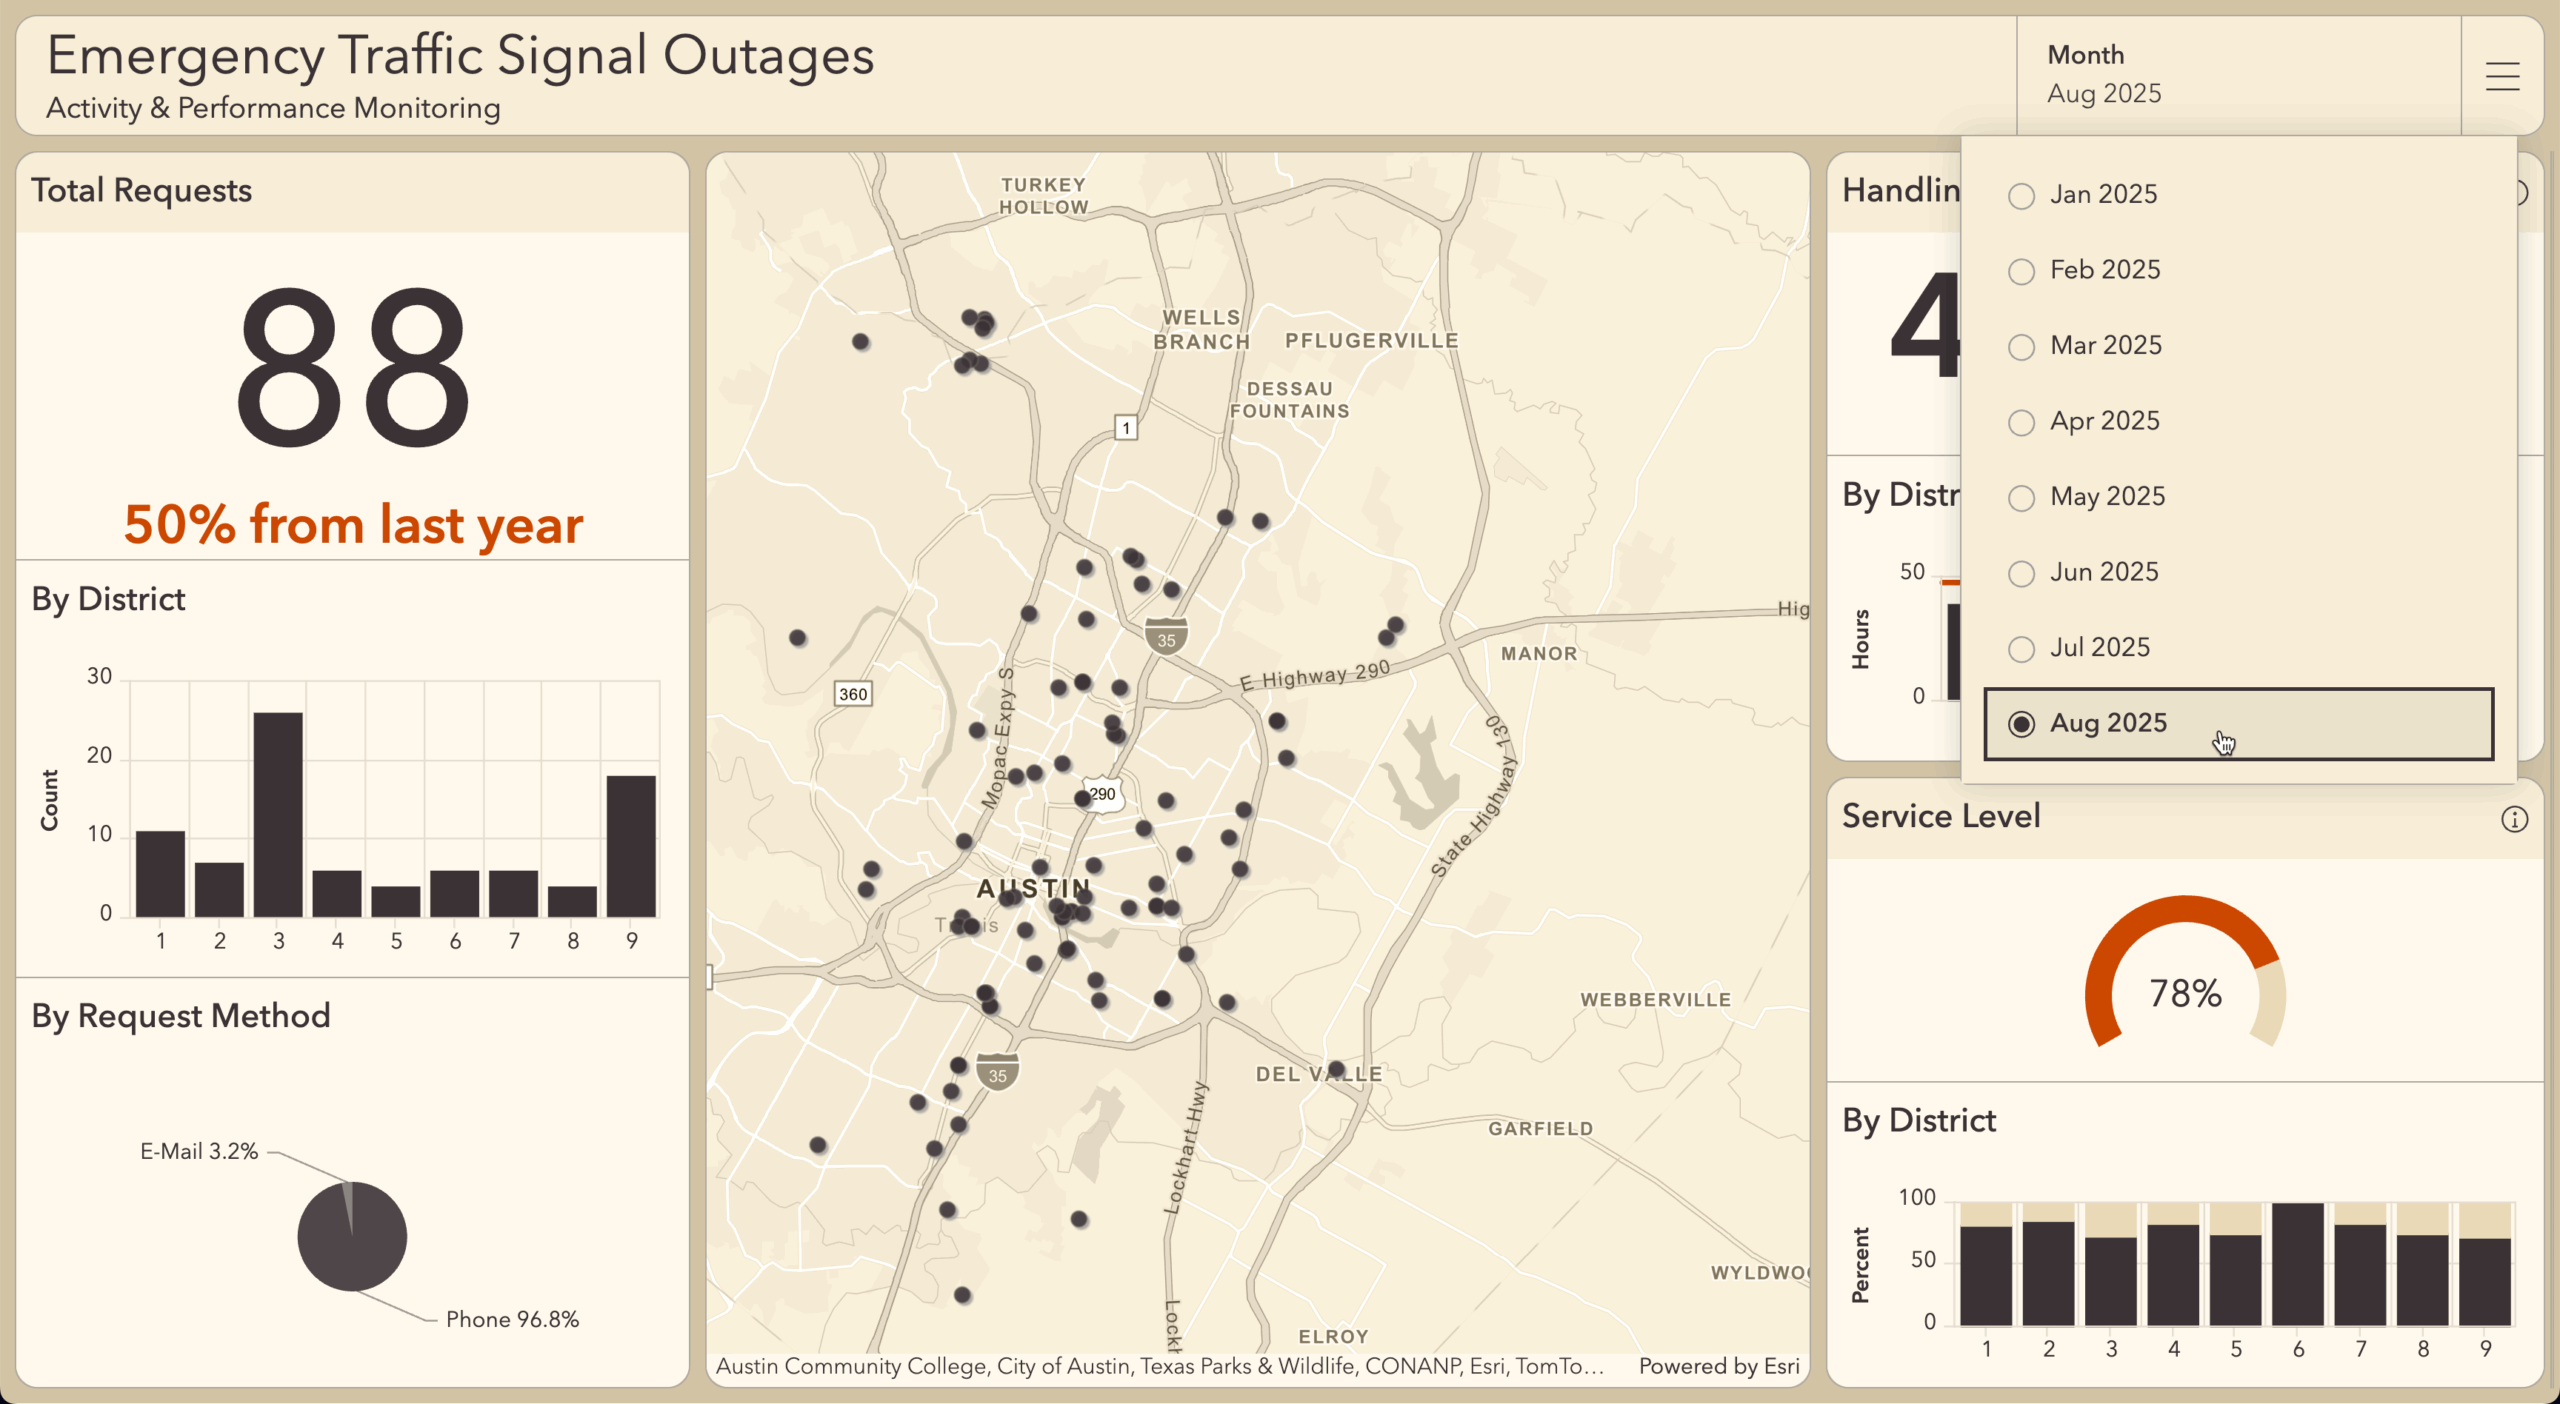Click the Service Level info icon

2514,820
